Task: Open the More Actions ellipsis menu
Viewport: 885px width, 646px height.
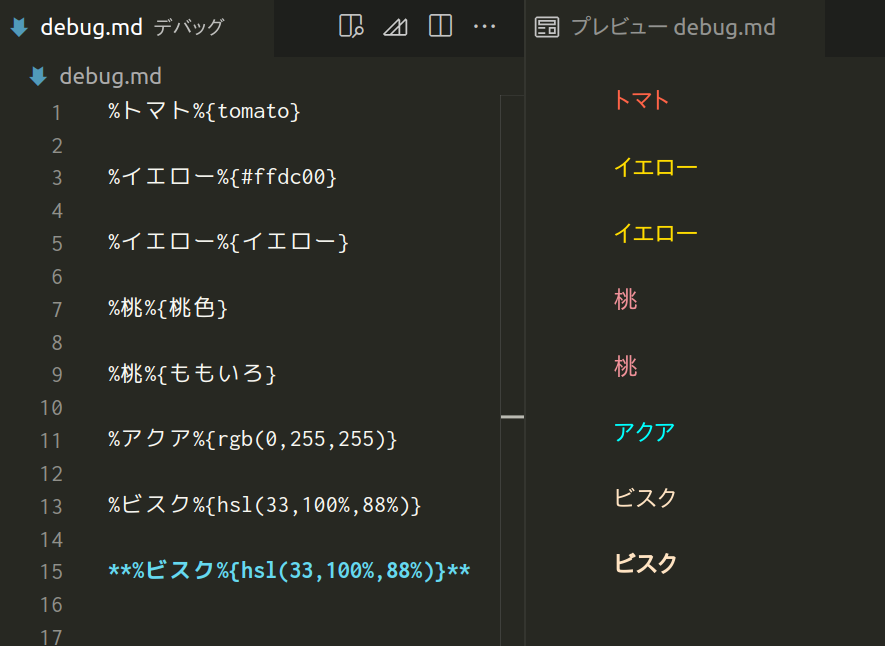Action: click(x=485, y=27)
